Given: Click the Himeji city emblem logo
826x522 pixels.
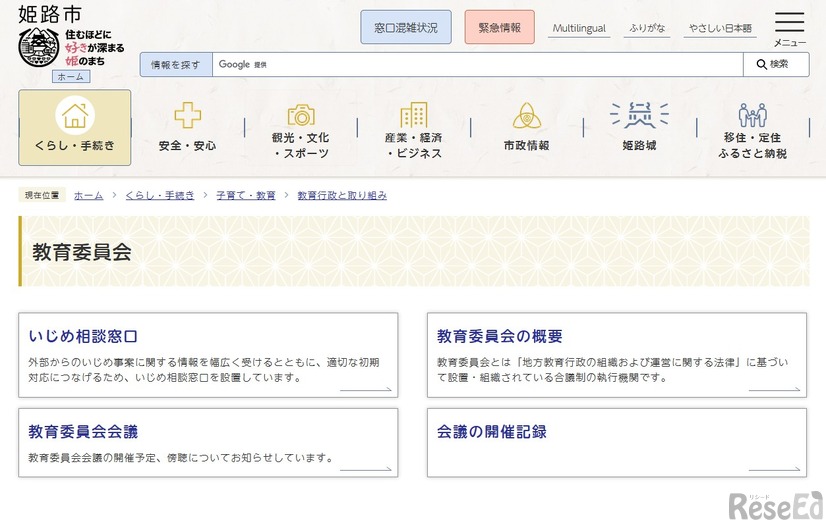Looking at the screenshot, I should click(x=40, y=47).
